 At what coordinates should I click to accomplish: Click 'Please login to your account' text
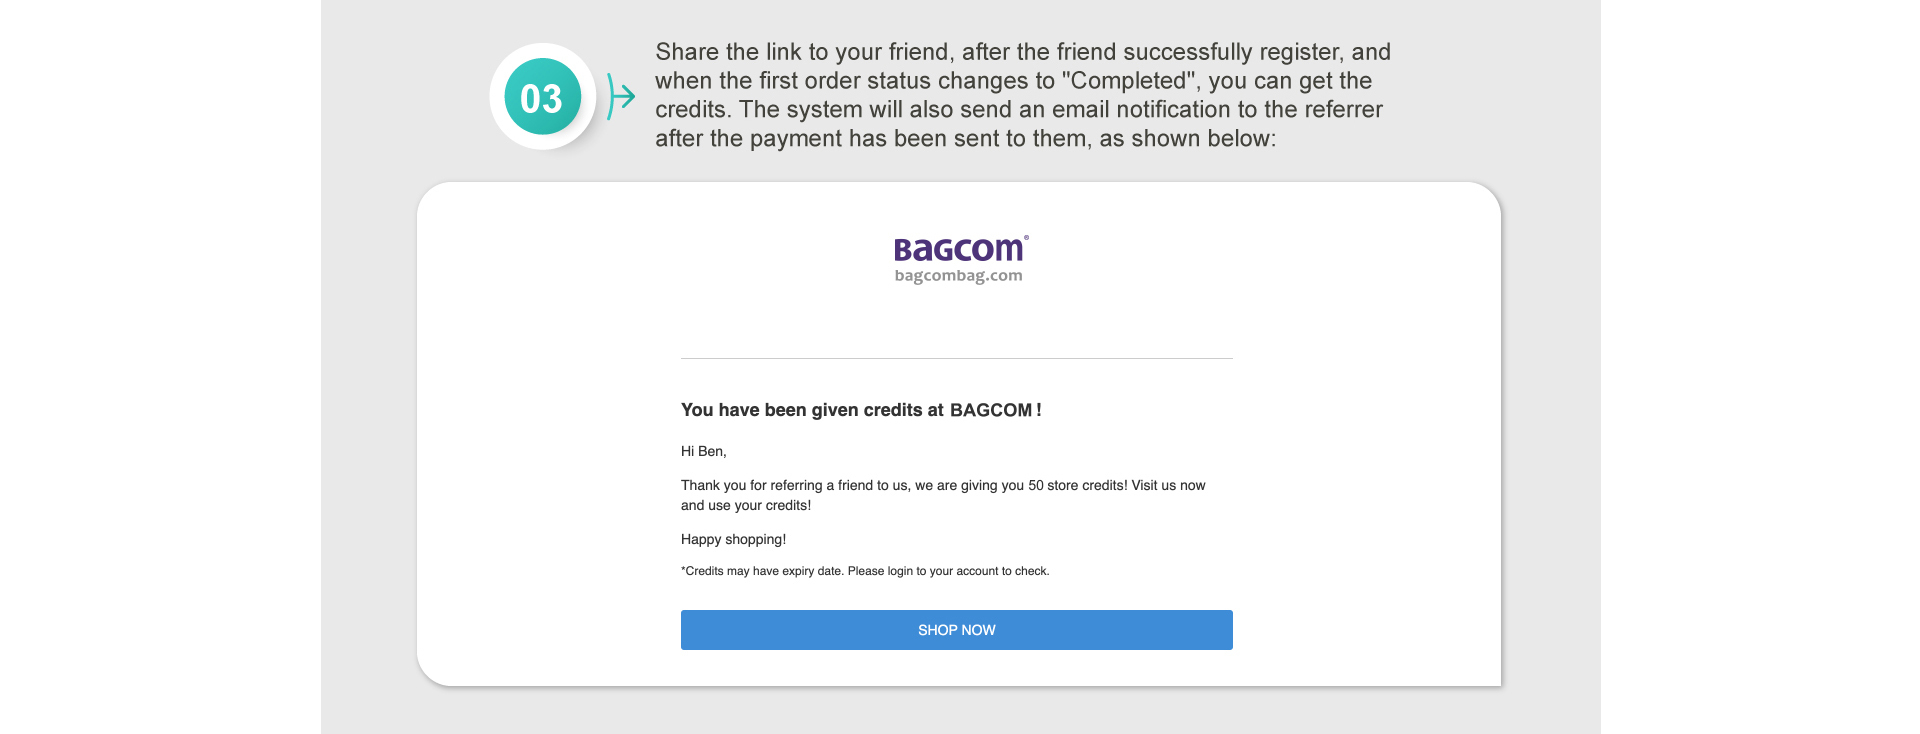point(948,571)
